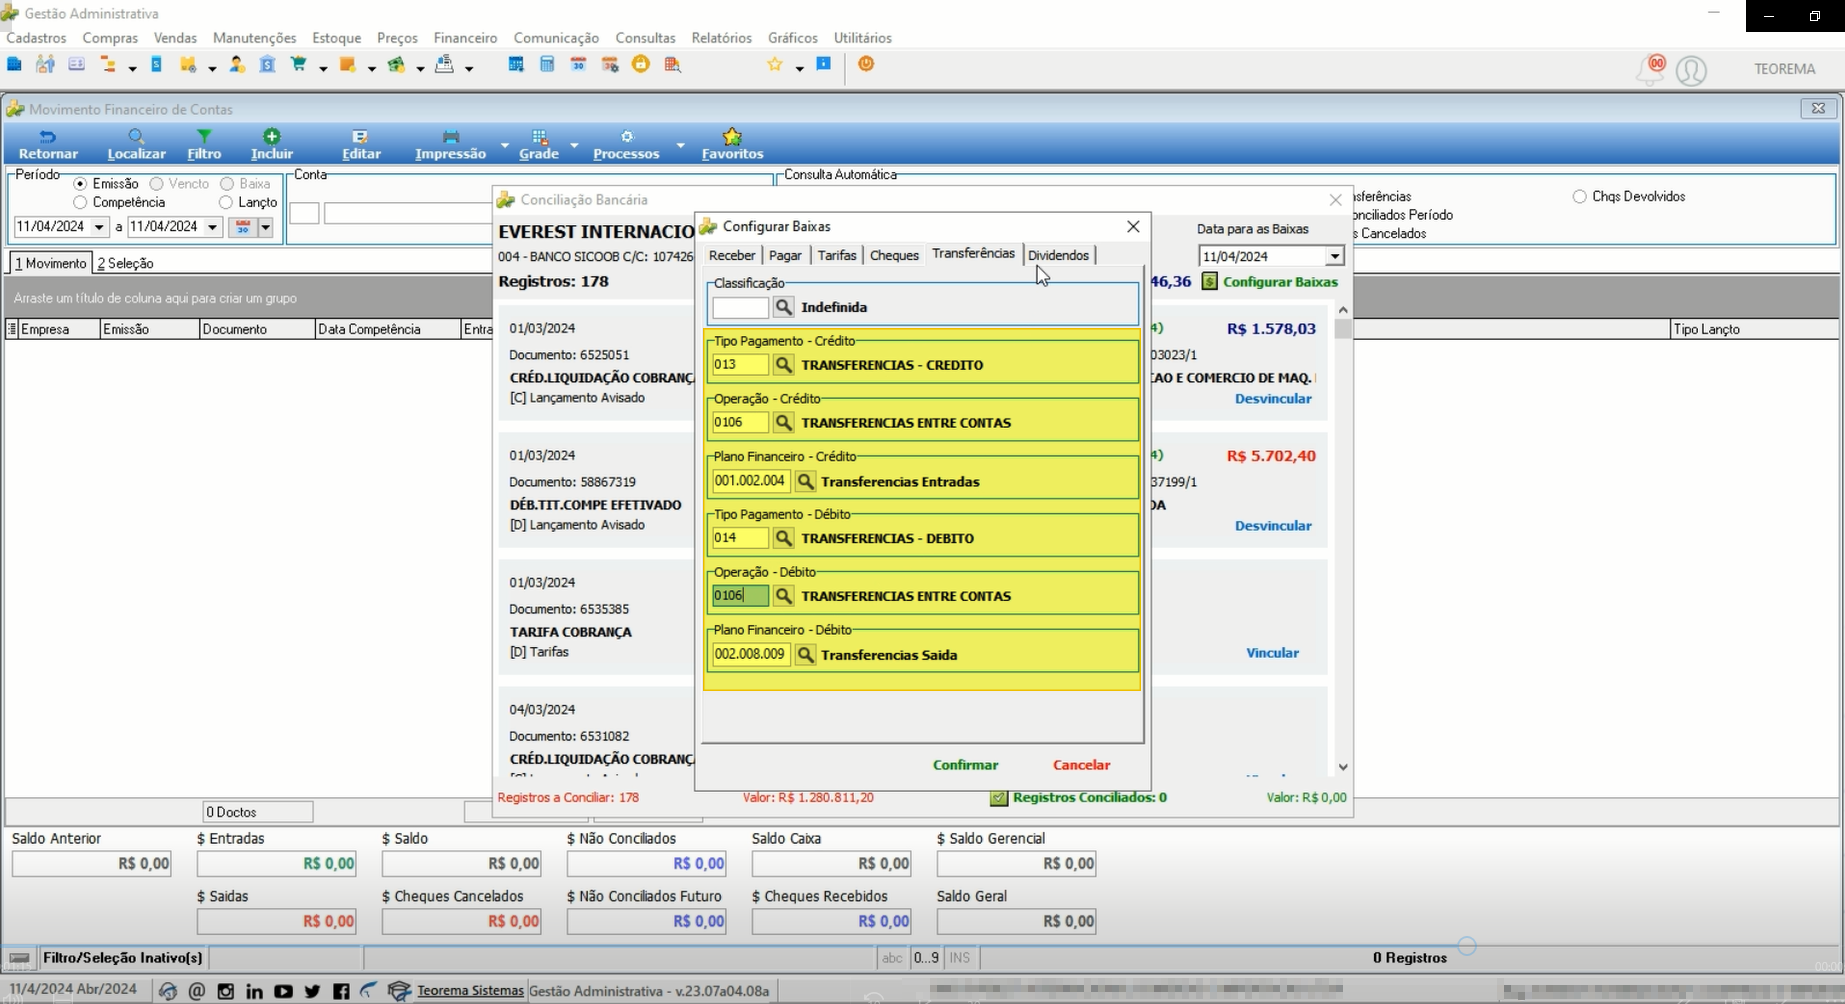Click the Desvincular link for R$ 1.578,03
1845x1004 pixels.
(x=1273, y=399)
